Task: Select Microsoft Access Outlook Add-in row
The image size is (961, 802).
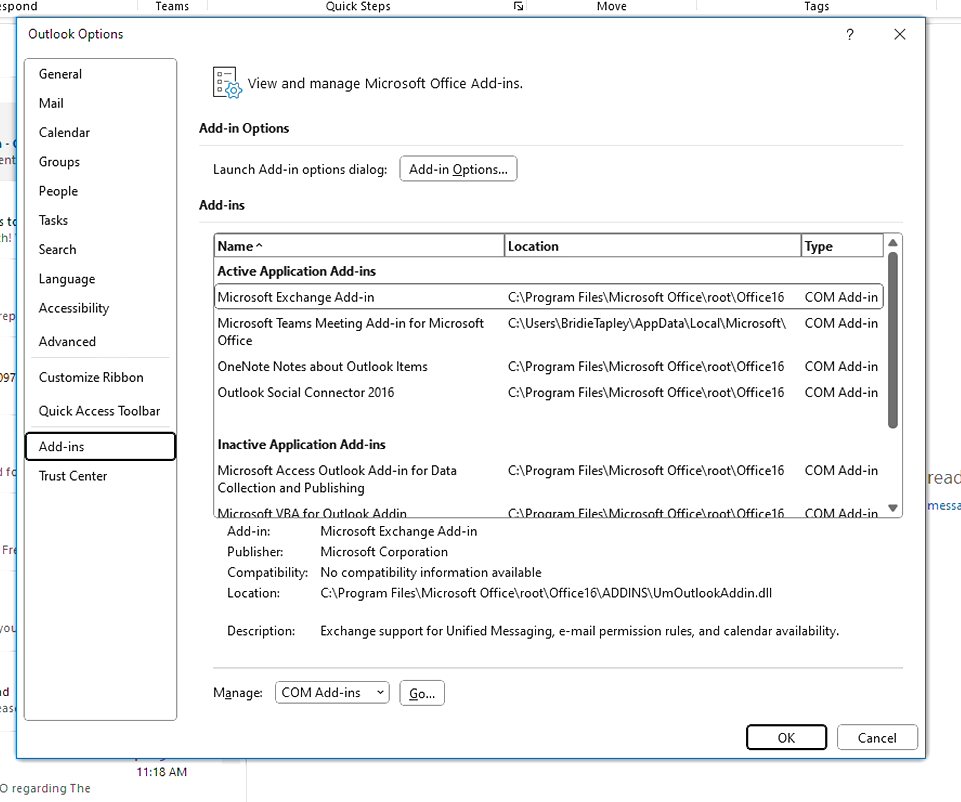Action: (549, 479)
